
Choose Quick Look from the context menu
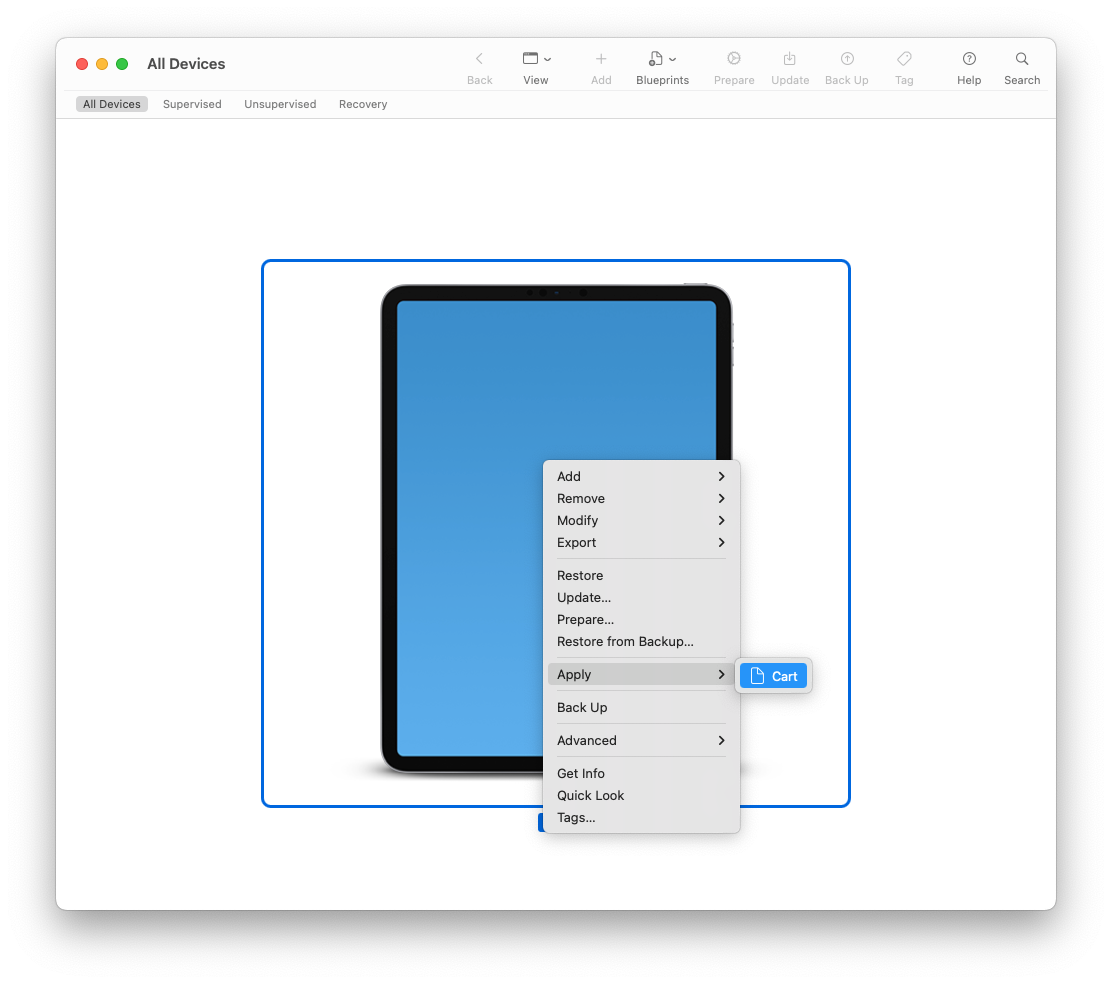click(640, 795)
